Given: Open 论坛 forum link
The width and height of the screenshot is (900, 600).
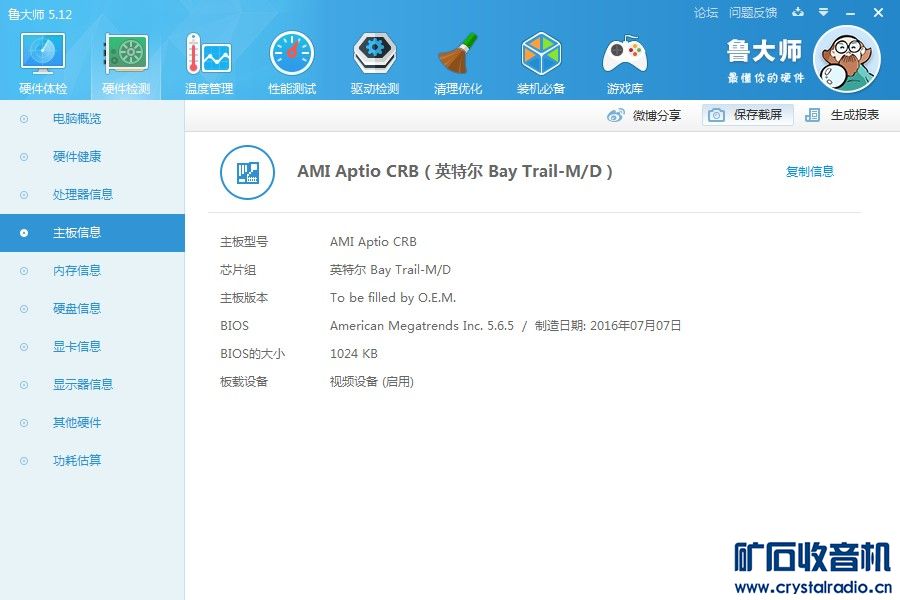Looking at the screenshot, I should tap(705, 13).
